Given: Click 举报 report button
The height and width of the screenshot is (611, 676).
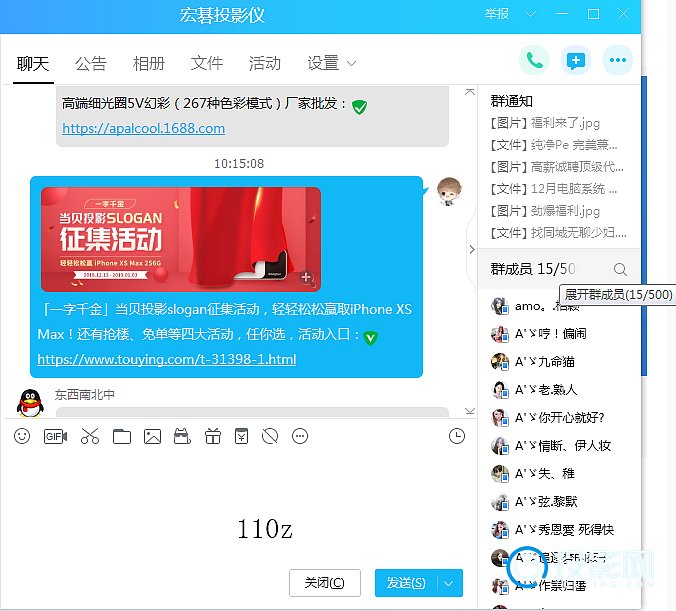Looking at the screenshot, I should [497, 14].
